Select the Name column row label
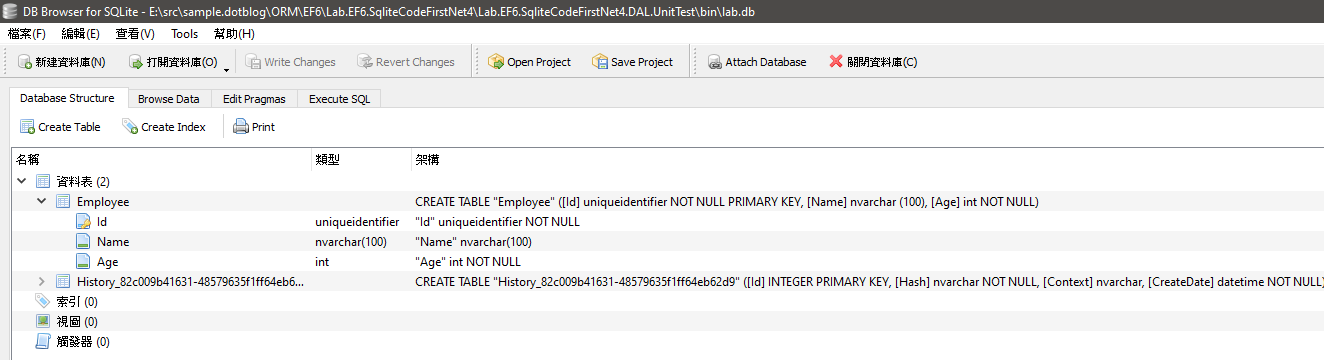The height and width of the screenshot is (360, 1324). coord(113,242)
